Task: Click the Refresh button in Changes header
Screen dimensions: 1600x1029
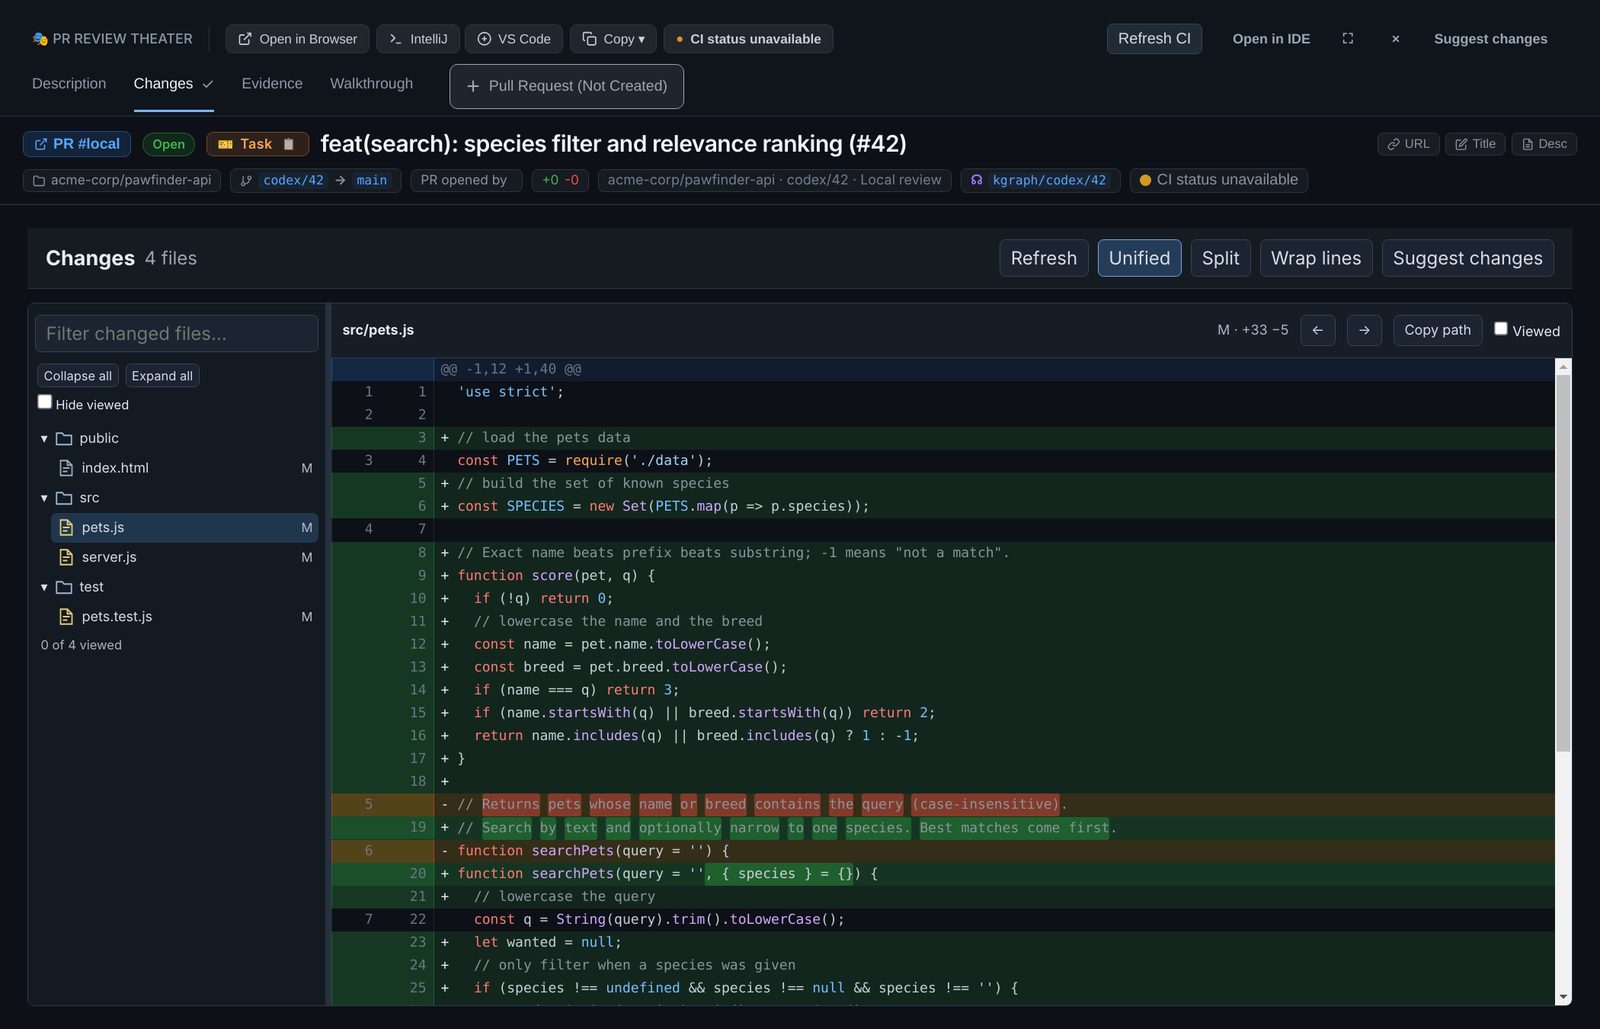Action: pos(1044,258)
